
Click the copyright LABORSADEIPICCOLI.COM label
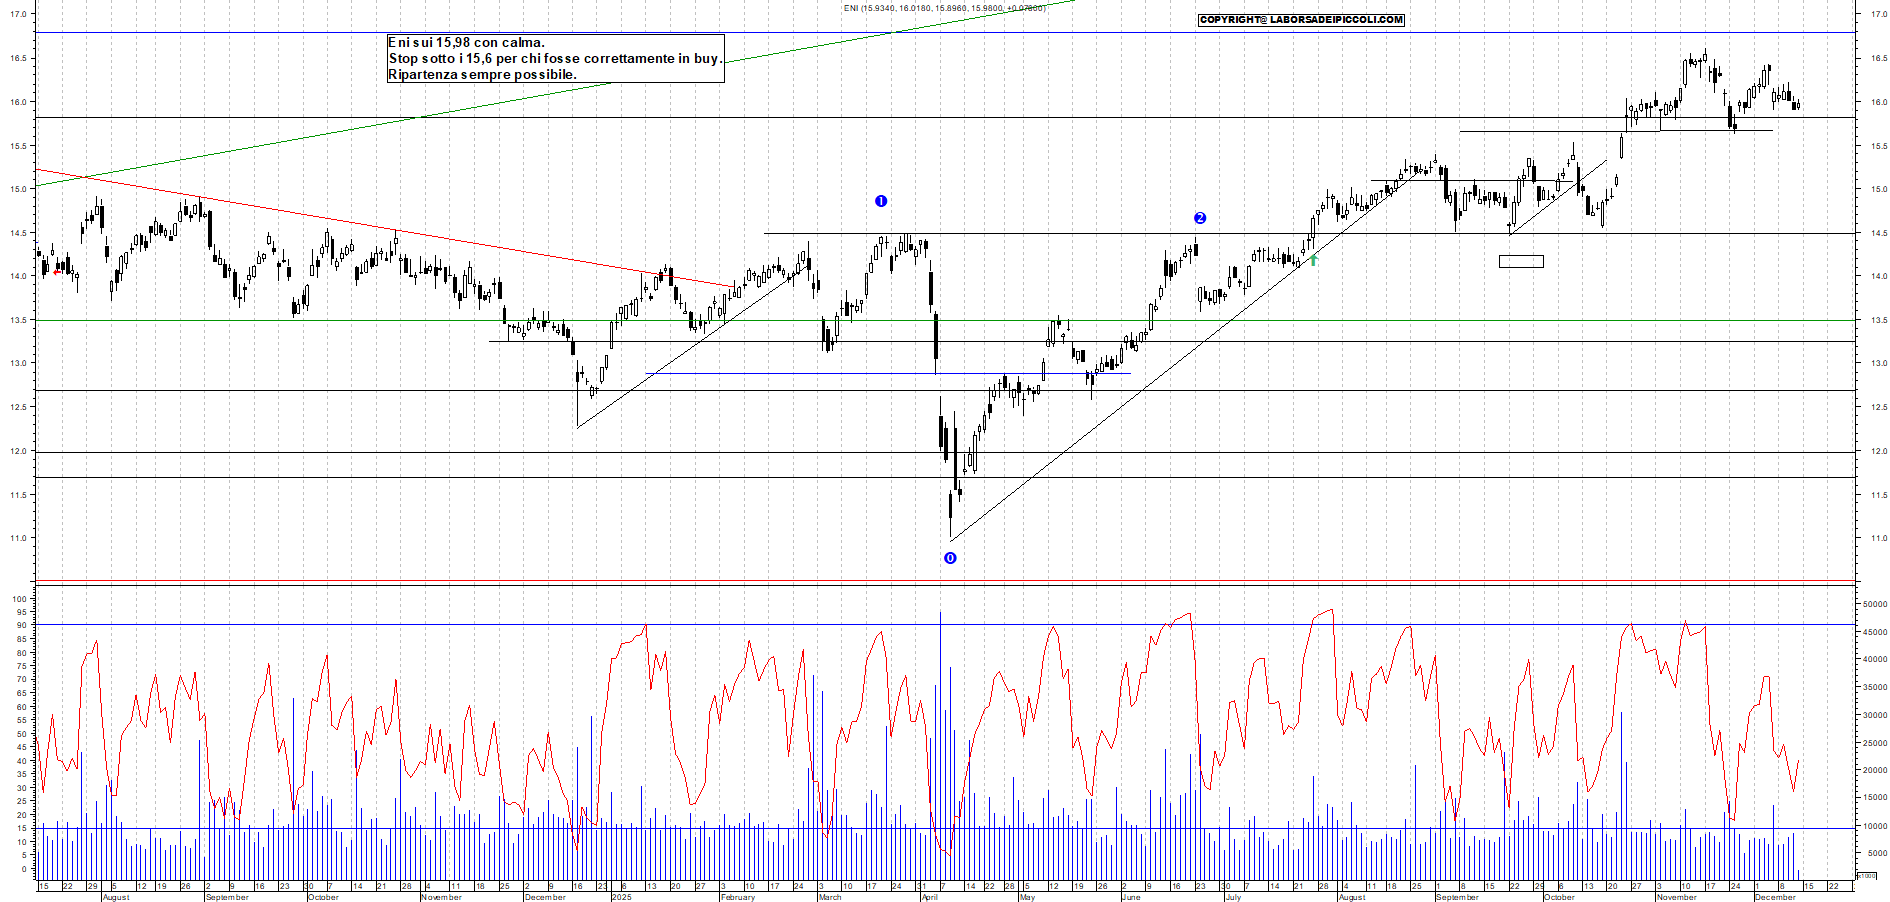click(1301, 20)
